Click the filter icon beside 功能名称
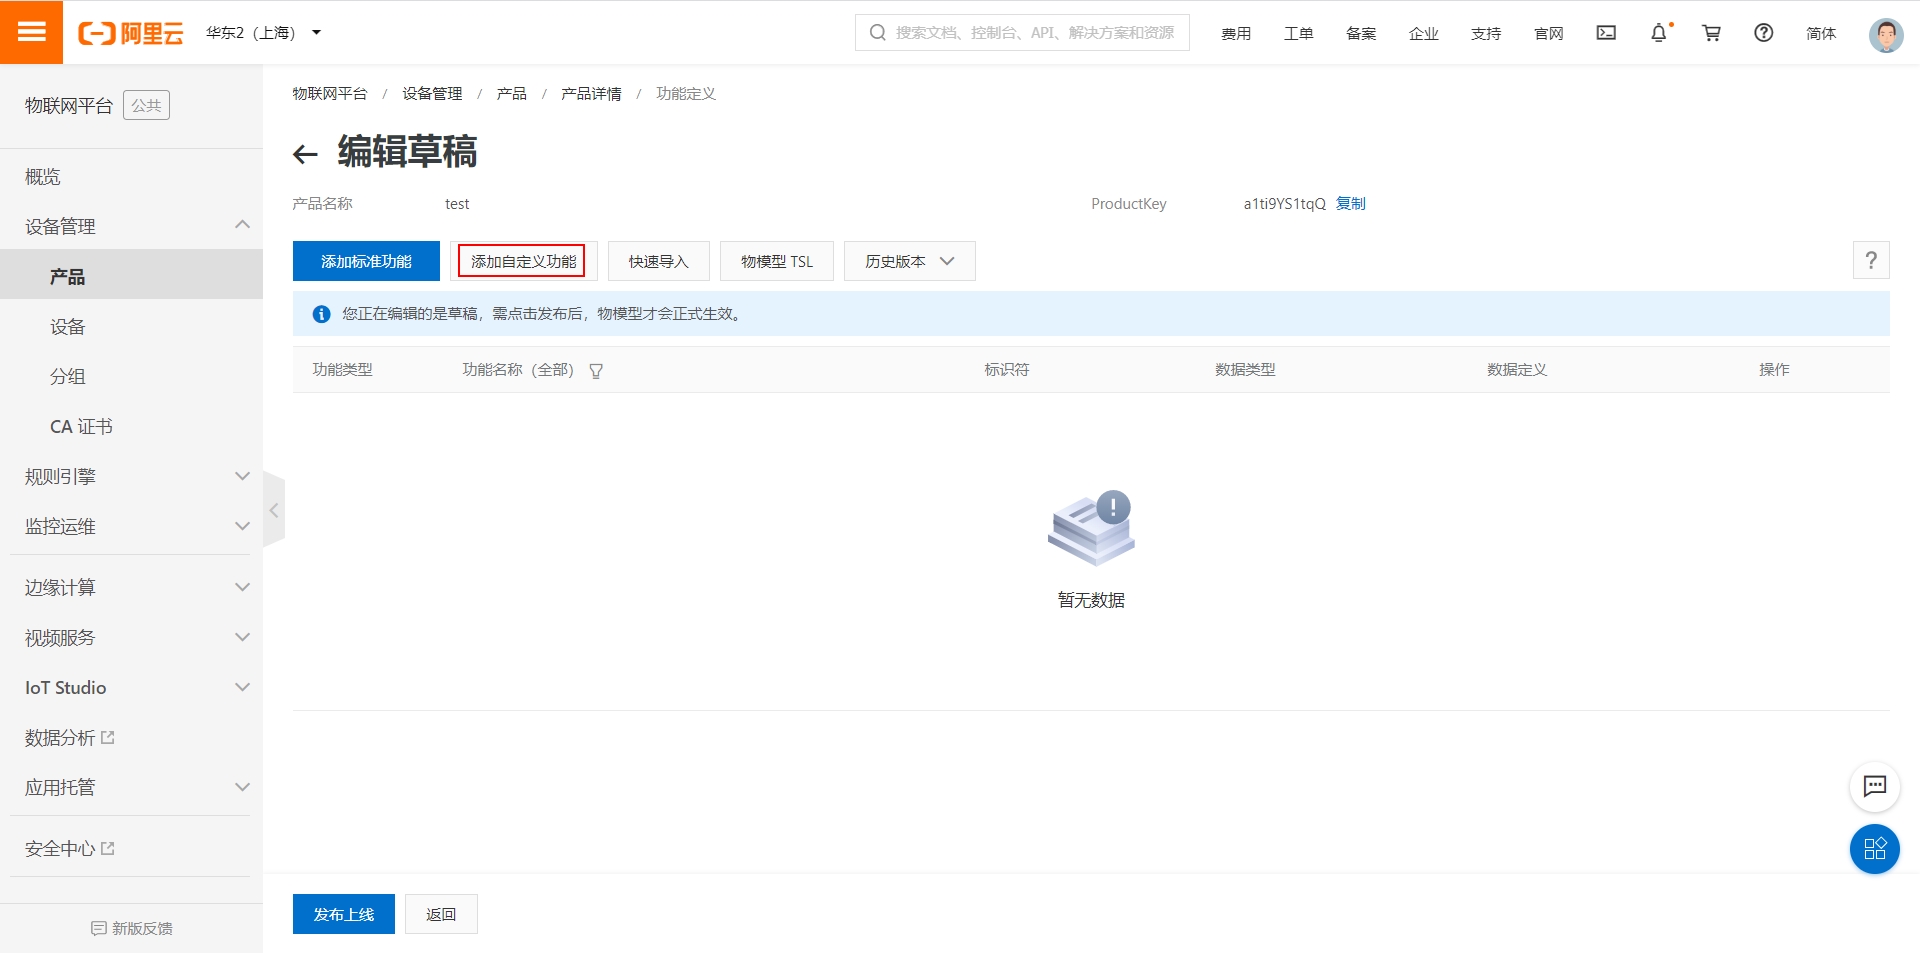Screen dimensions: 1920x953 596,370
